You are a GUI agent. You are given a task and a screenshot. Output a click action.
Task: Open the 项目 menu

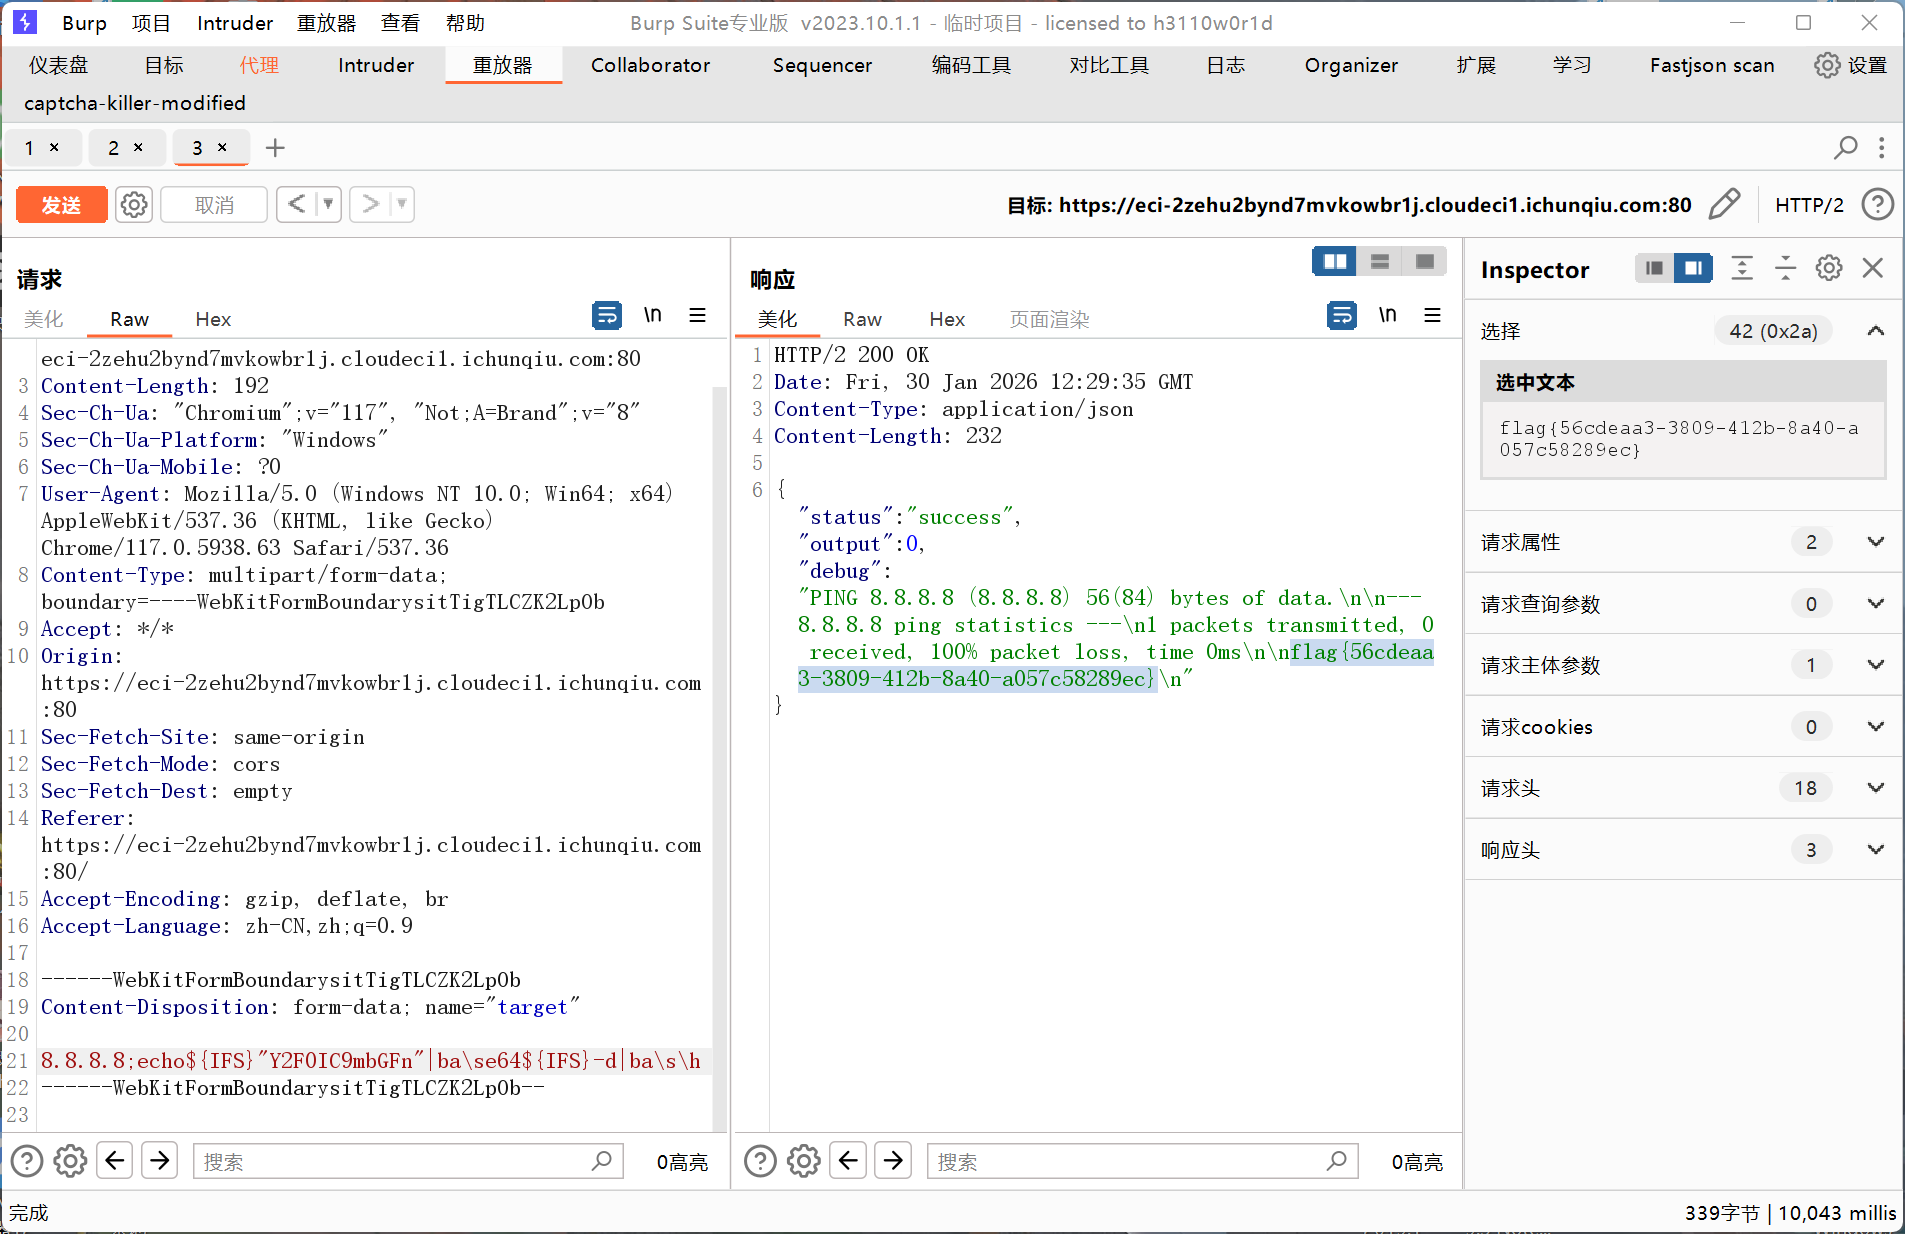[151, 23]
